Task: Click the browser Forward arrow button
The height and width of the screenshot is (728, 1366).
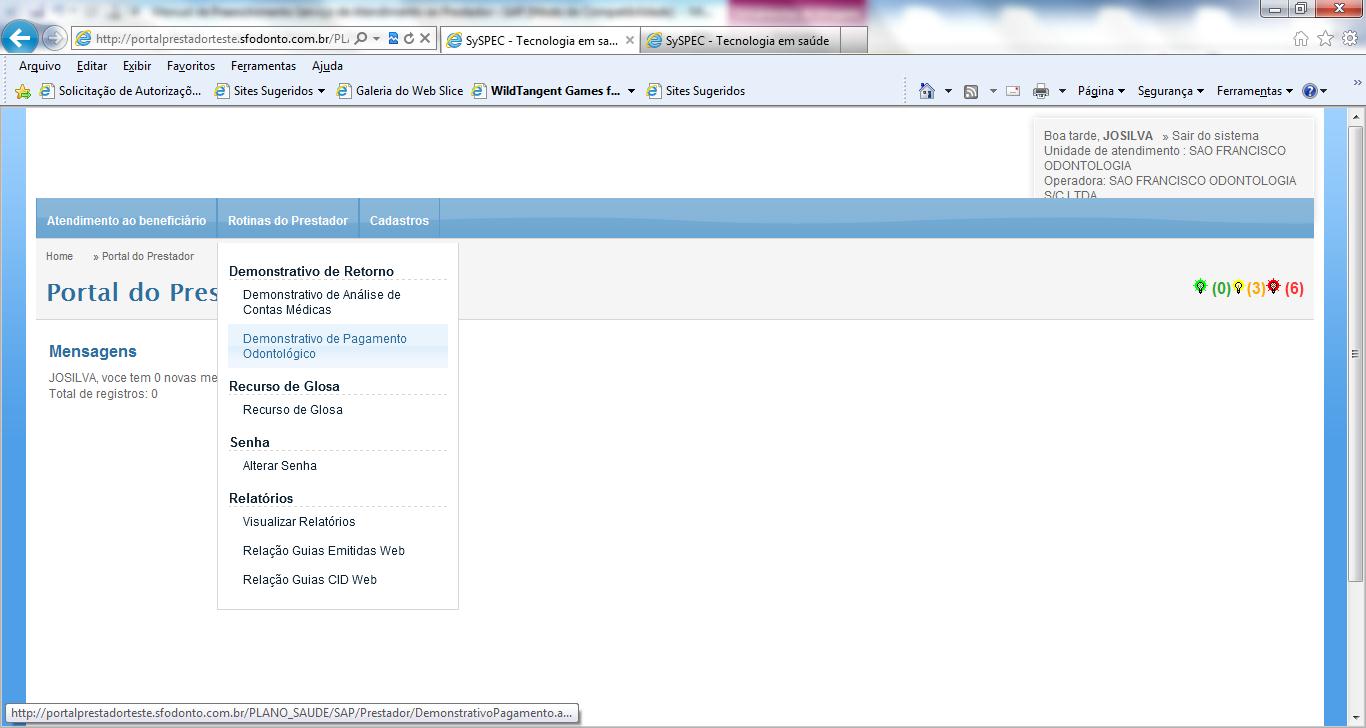Action: [54, 39]
